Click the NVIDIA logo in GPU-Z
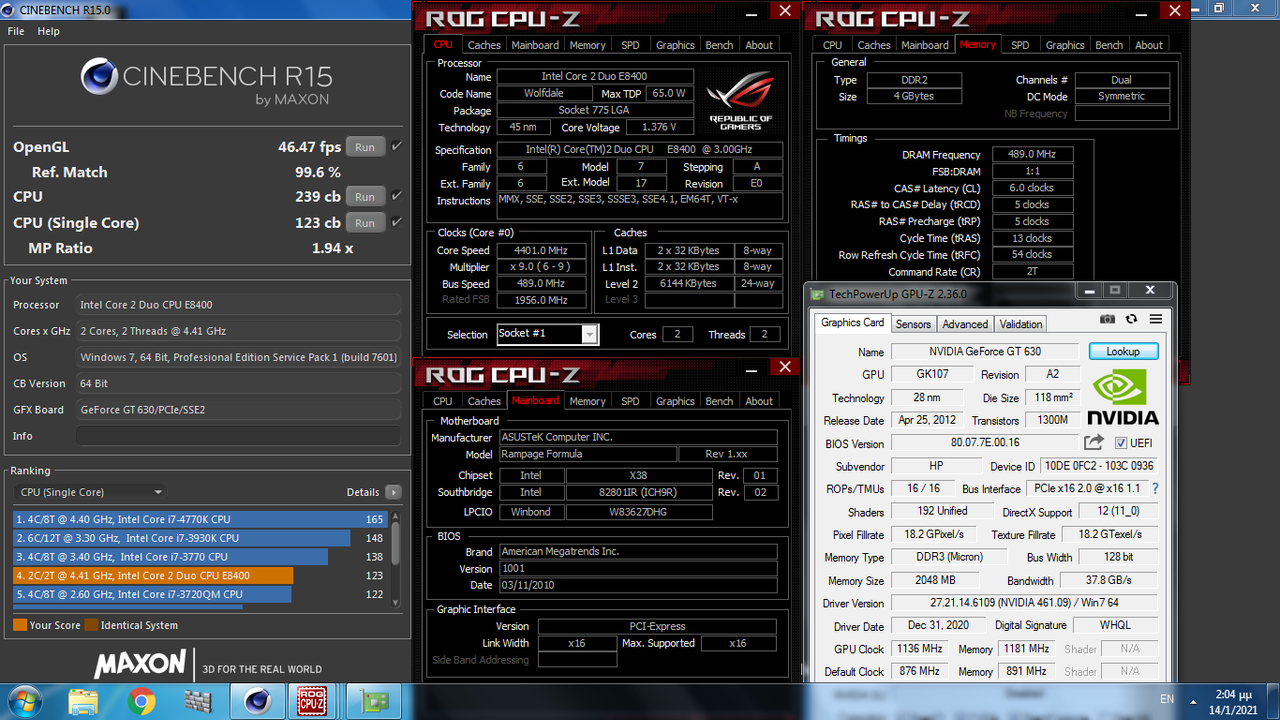Viewport: 1280px width, 720px height. (x=1122, y=397)
